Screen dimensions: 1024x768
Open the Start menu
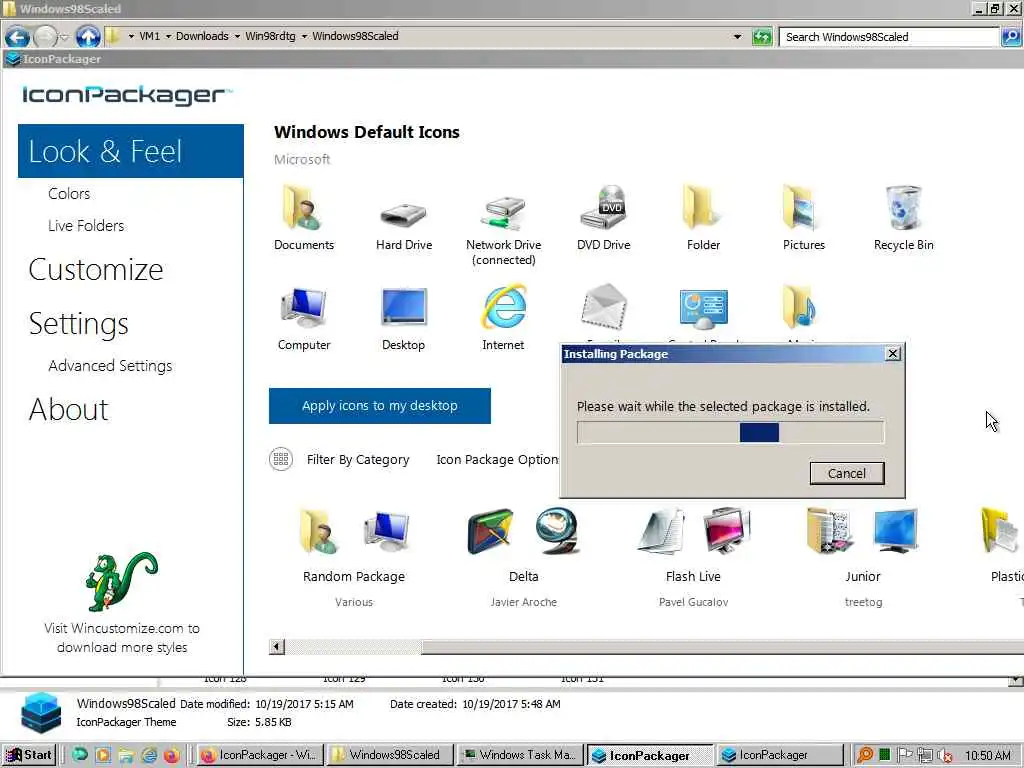(x=29, y=755)
